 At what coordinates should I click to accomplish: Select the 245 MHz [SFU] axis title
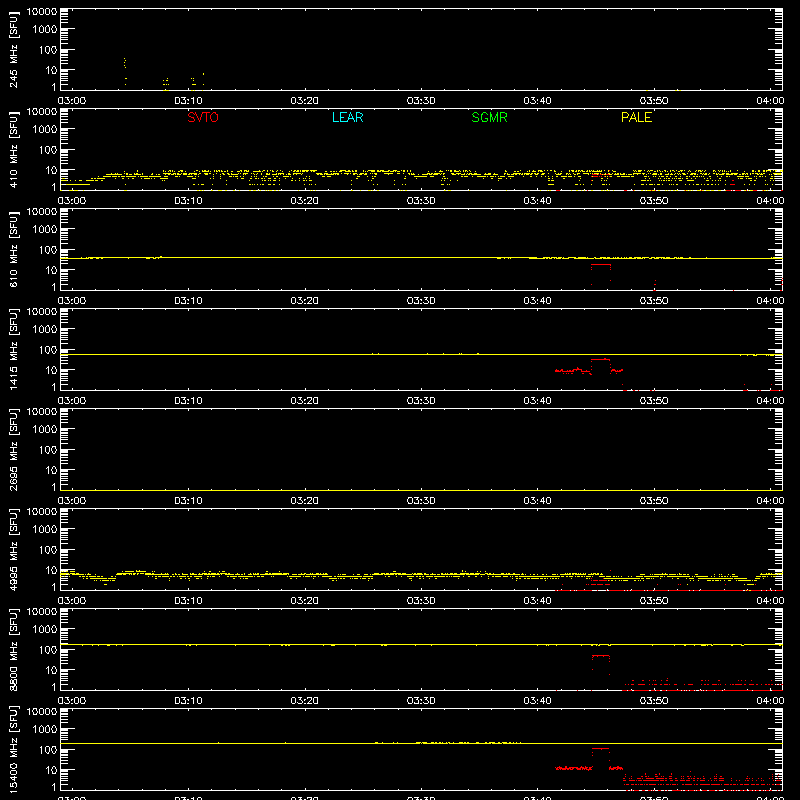[13, 49]
